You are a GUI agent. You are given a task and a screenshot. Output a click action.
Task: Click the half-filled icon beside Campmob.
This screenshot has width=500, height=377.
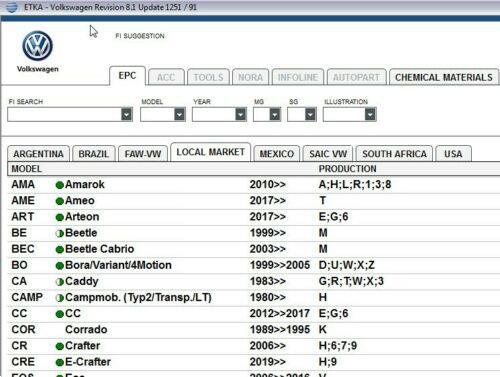[x=60, y=298]
